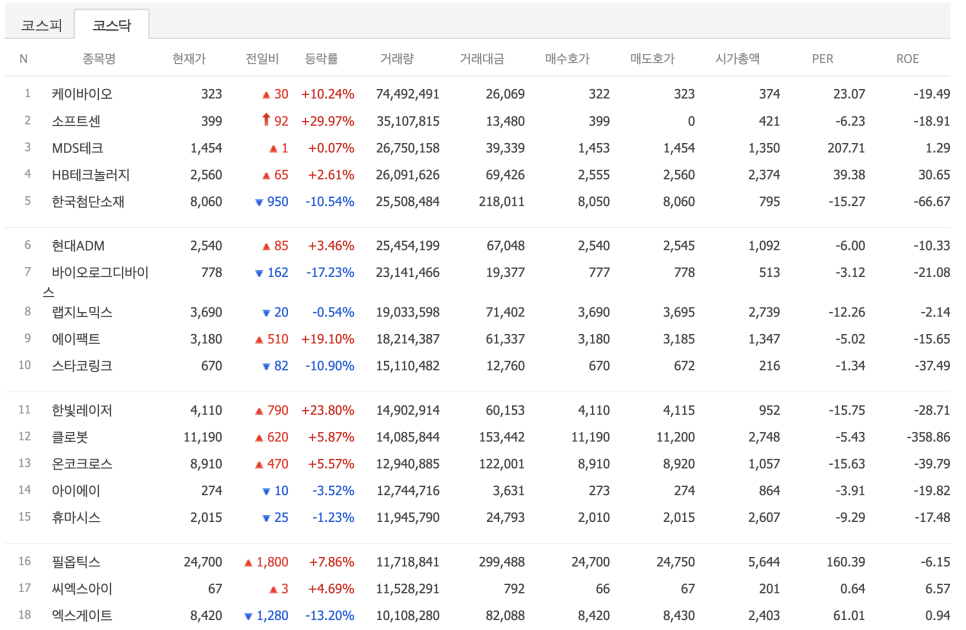Click 한빛레이저's +23.80% change rate
This screenshot has height=630, width=966.
[x=328, y=410]
